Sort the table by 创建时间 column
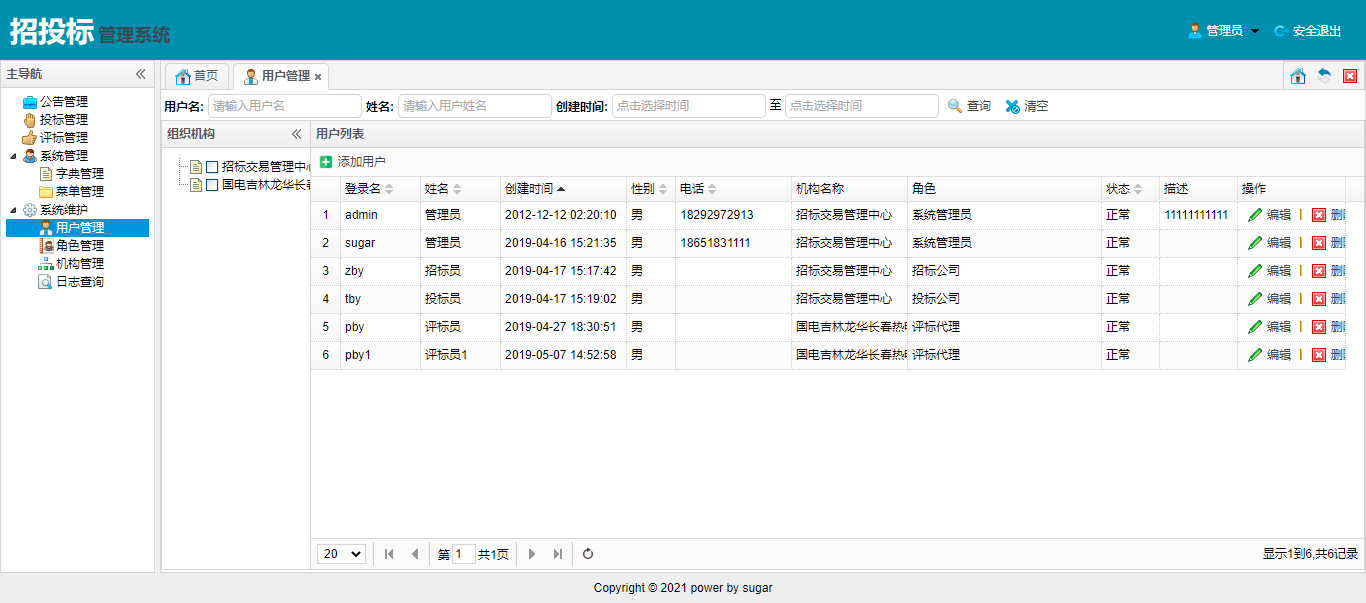Screen dimensions: 1366x603 coord(534,189)
